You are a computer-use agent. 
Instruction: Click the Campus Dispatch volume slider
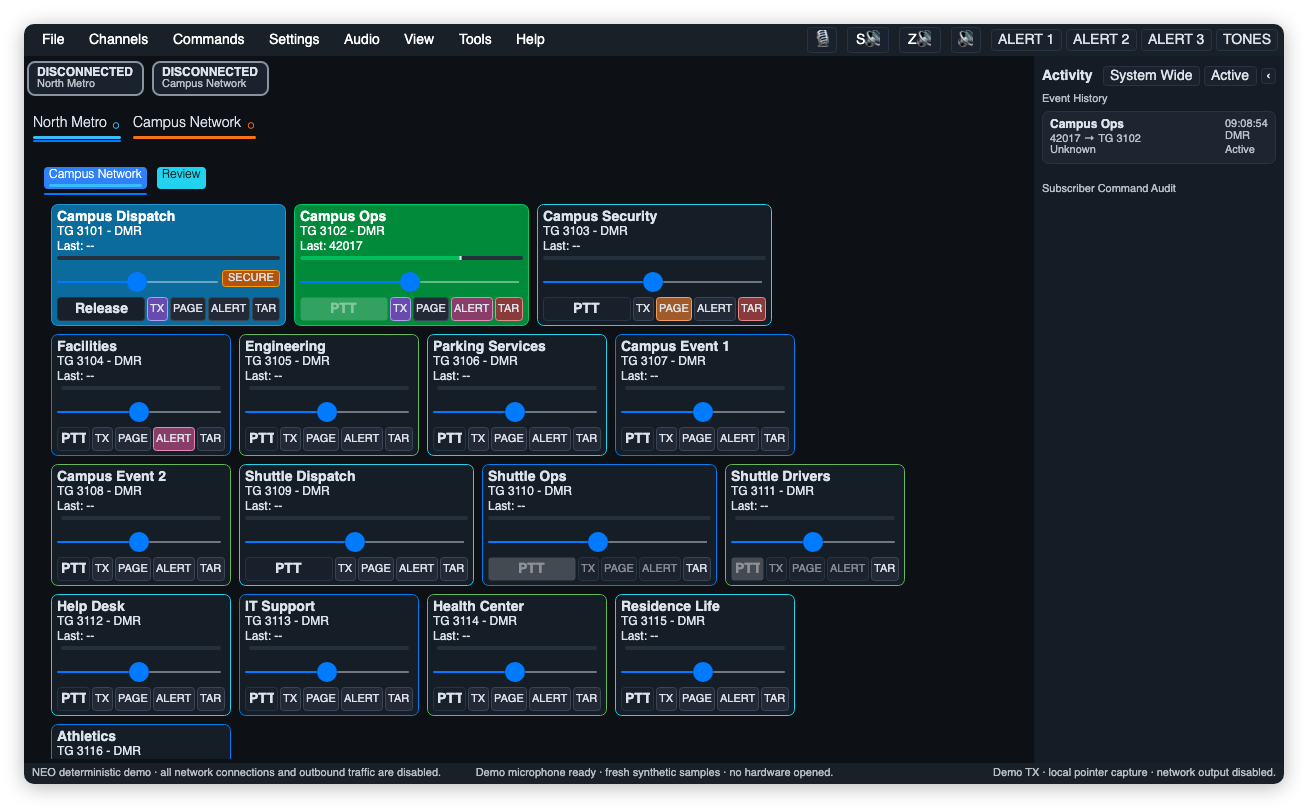[x=137, y=282]
